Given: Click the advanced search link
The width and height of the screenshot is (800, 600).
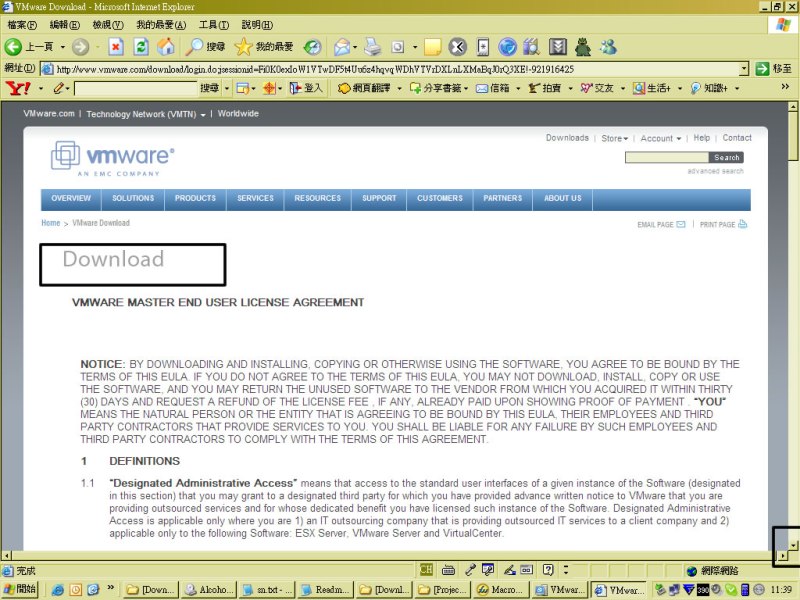Looking at the screenshot, I should [x=715, y=171].
